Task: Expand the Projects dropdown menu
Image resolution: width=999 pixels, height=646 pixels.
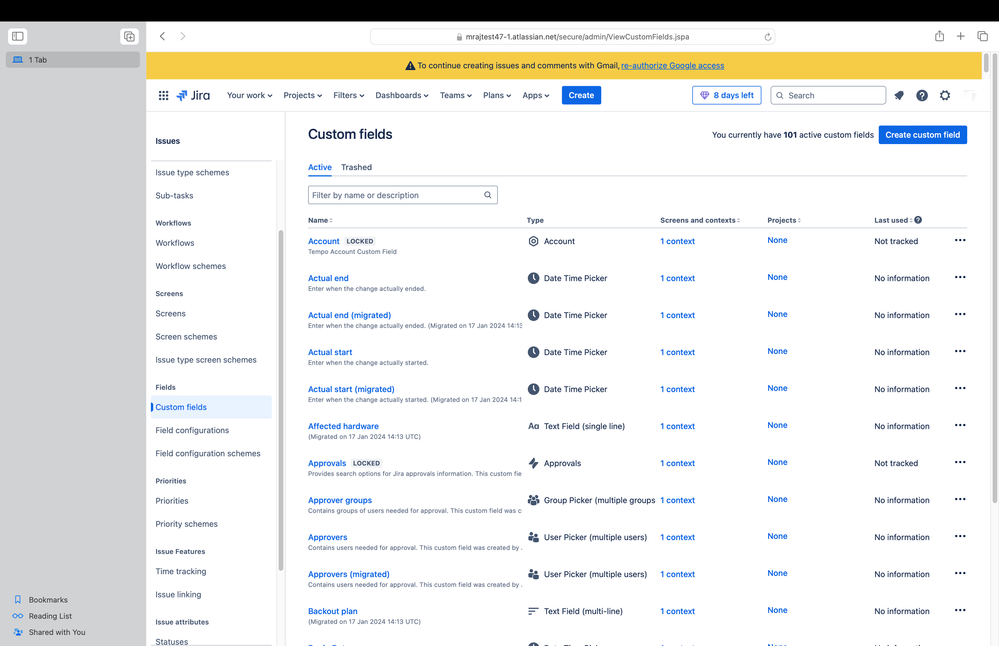Action: (x=303, y=96)
